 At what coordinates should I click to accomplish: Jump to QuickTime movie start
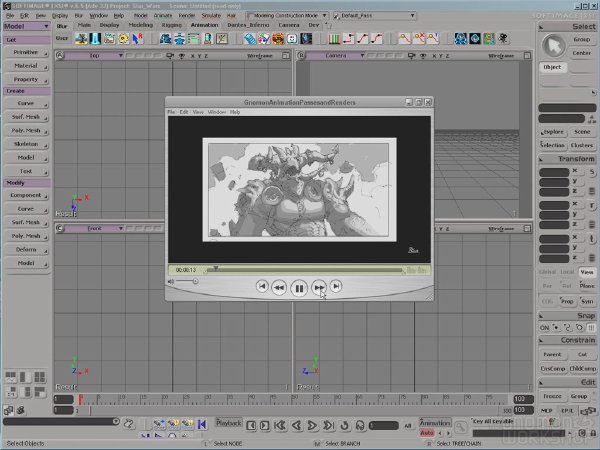tap(262, 286)
